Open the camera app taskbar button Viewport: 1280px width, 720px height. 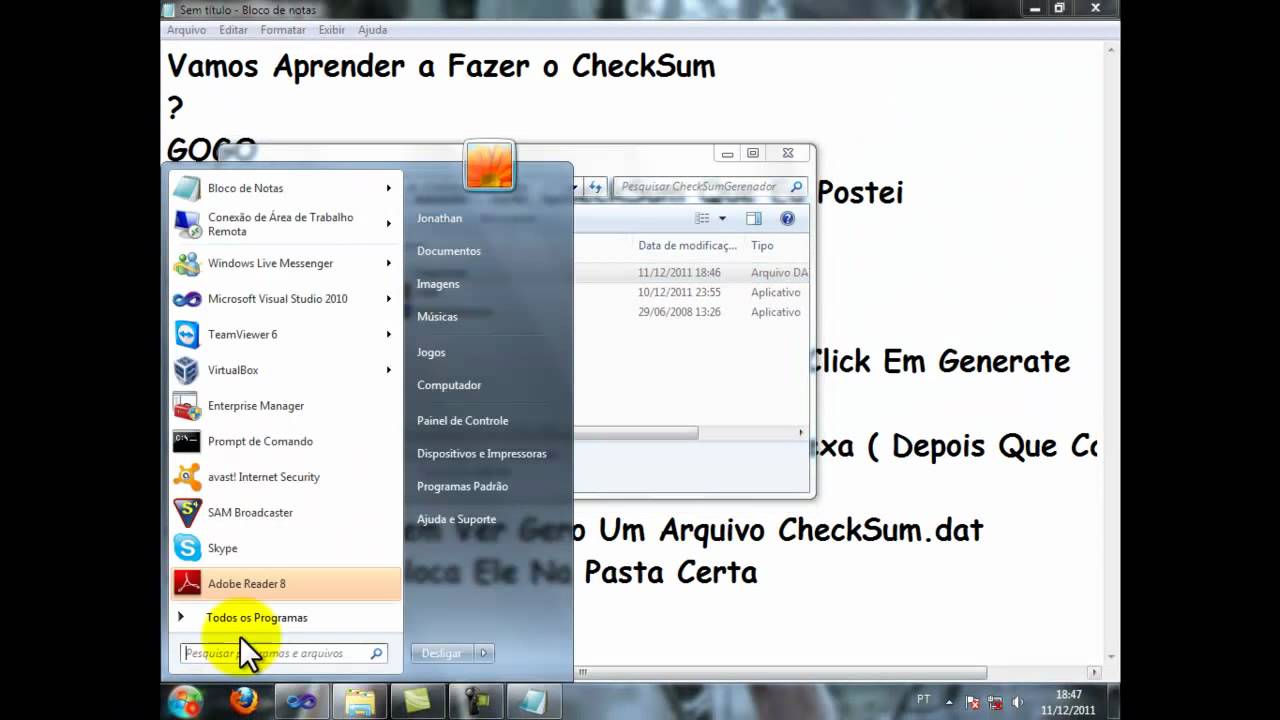[x=475, y=702]
